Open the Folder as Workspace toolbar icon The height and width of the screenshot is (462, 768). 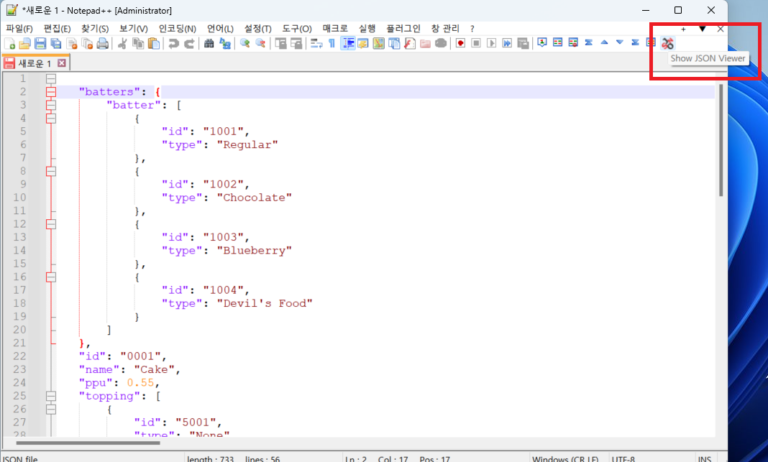coord(425,44)
